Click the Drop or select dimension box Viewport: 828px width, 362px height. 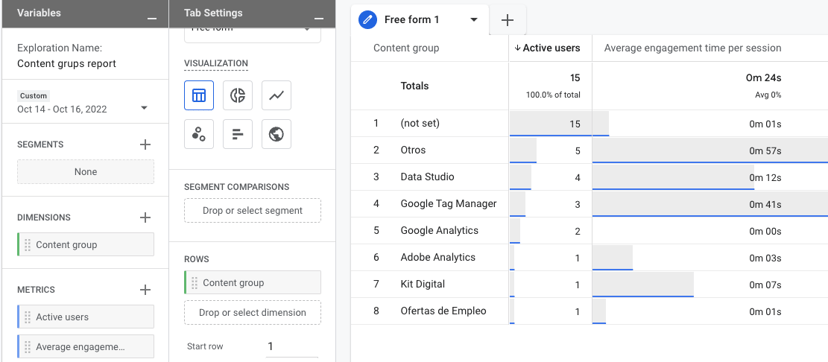(x=252, y=312)
